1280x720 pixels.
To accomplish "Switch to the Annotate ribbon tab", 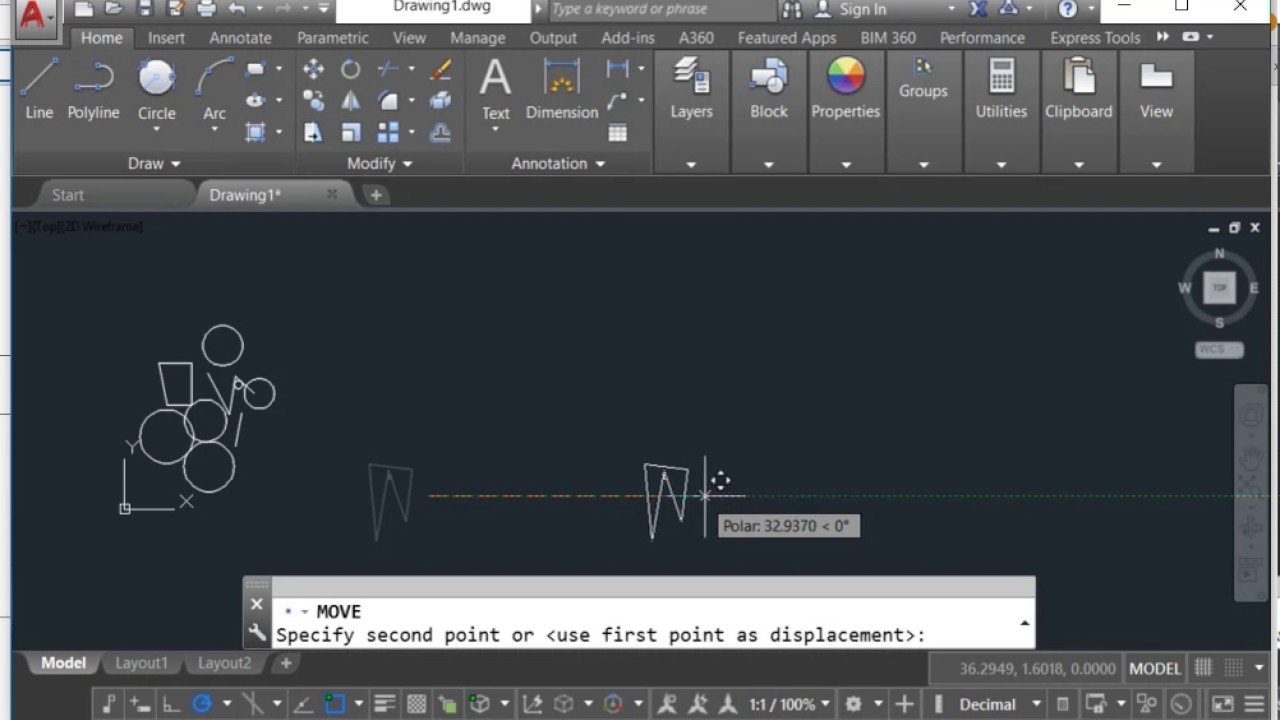I will pos(240,37).
